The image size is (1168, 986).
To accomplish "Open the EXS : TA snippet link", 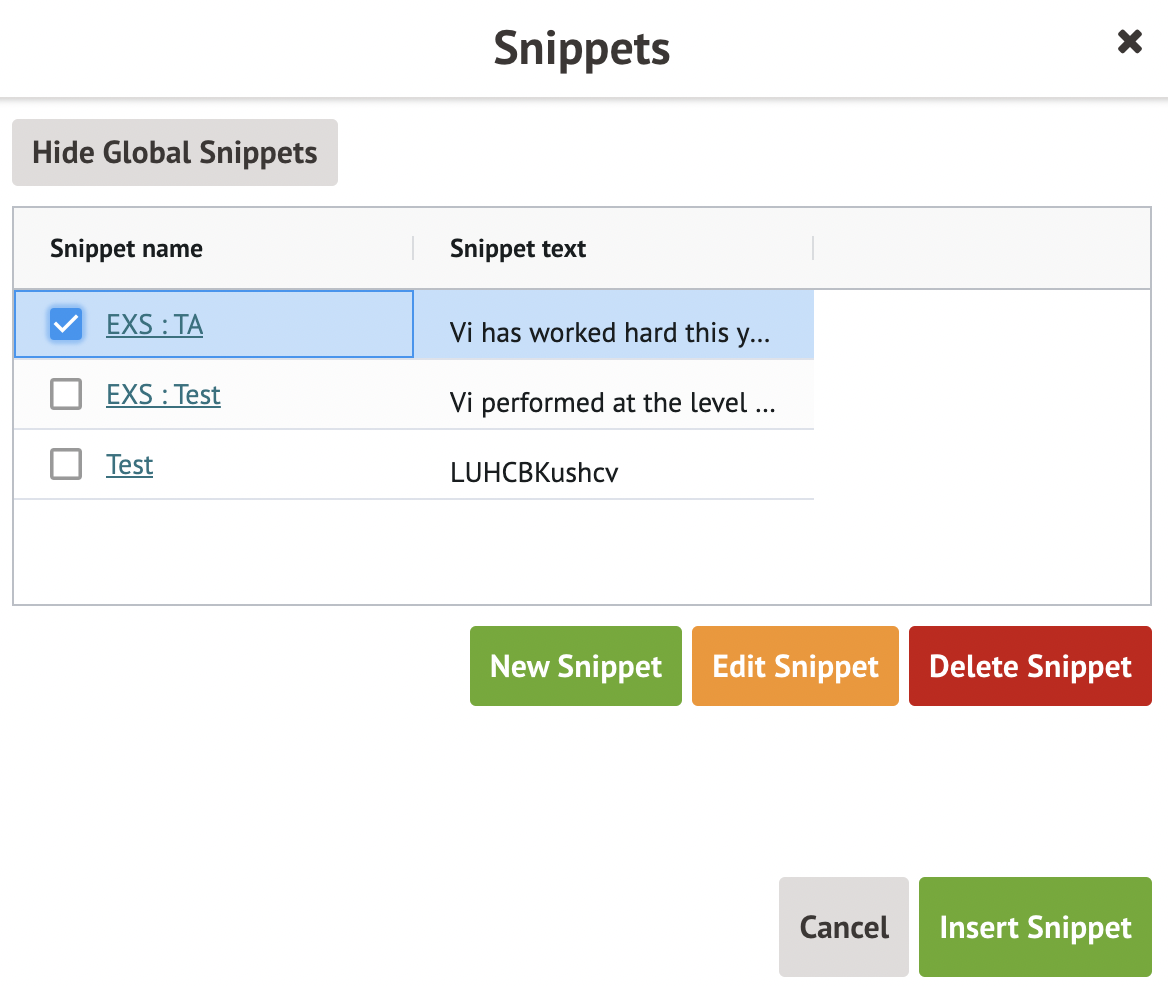I will tap(154, 325).
